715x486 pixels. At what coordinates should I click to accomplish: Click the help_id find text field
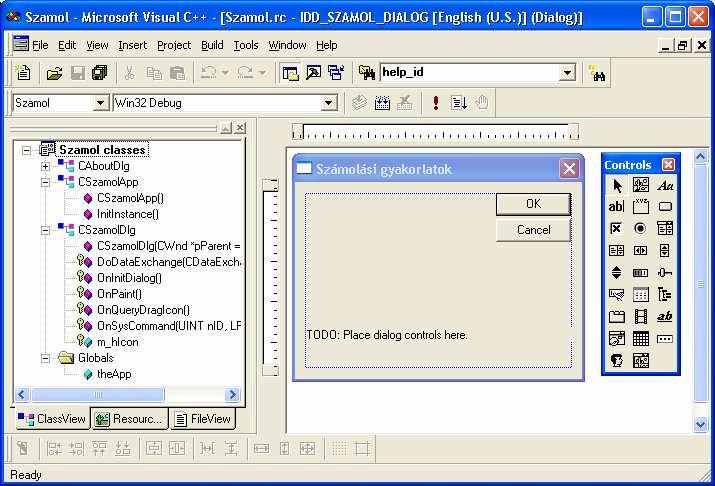pyautogui.click(x=470, y=72)
